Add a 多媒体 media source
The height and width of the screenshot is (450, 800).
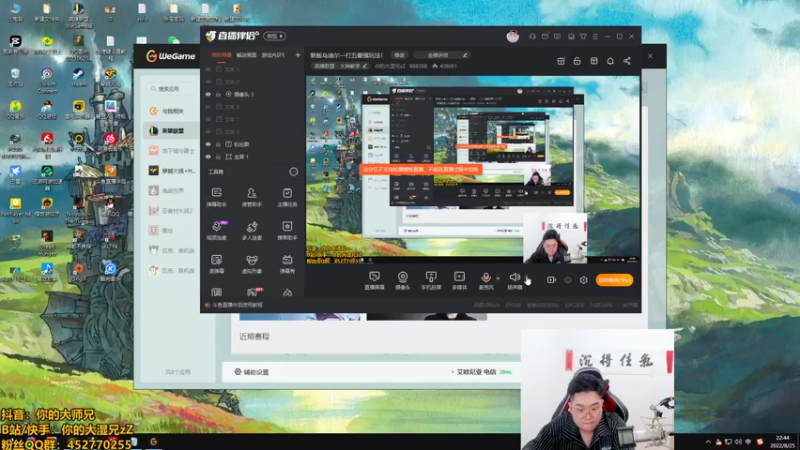tap(459, 280)
